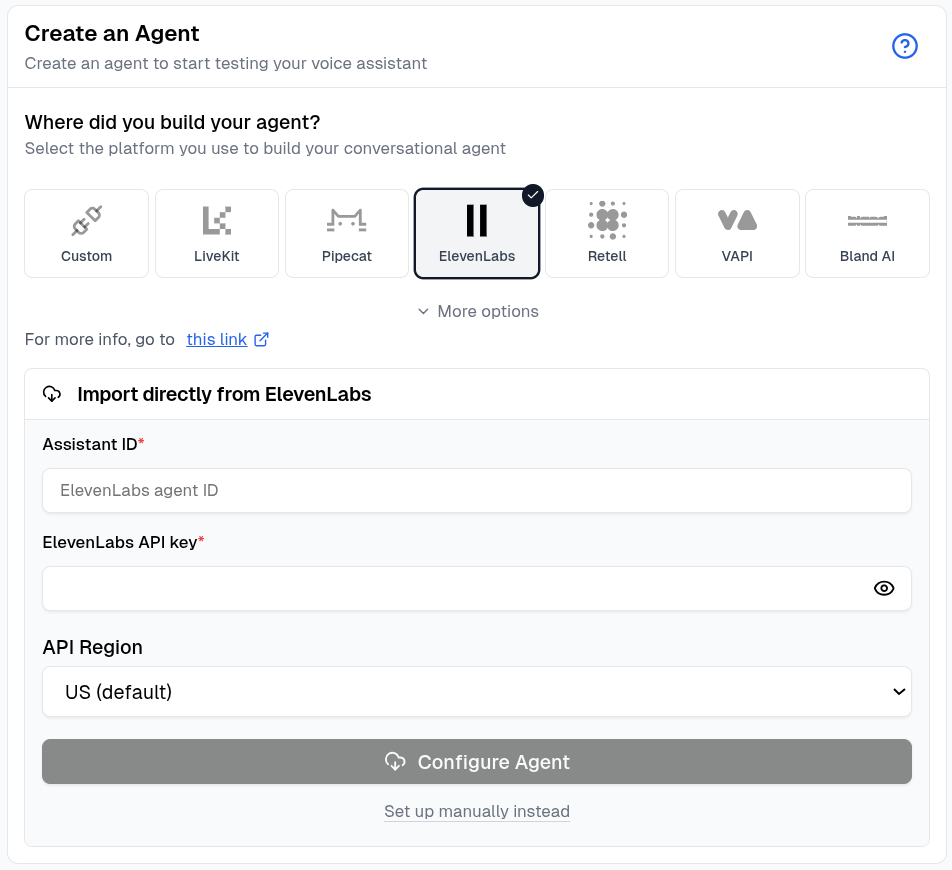Click the cloud download icon in import header
Screen dimensions: 952x870
[x=52, y=394]
